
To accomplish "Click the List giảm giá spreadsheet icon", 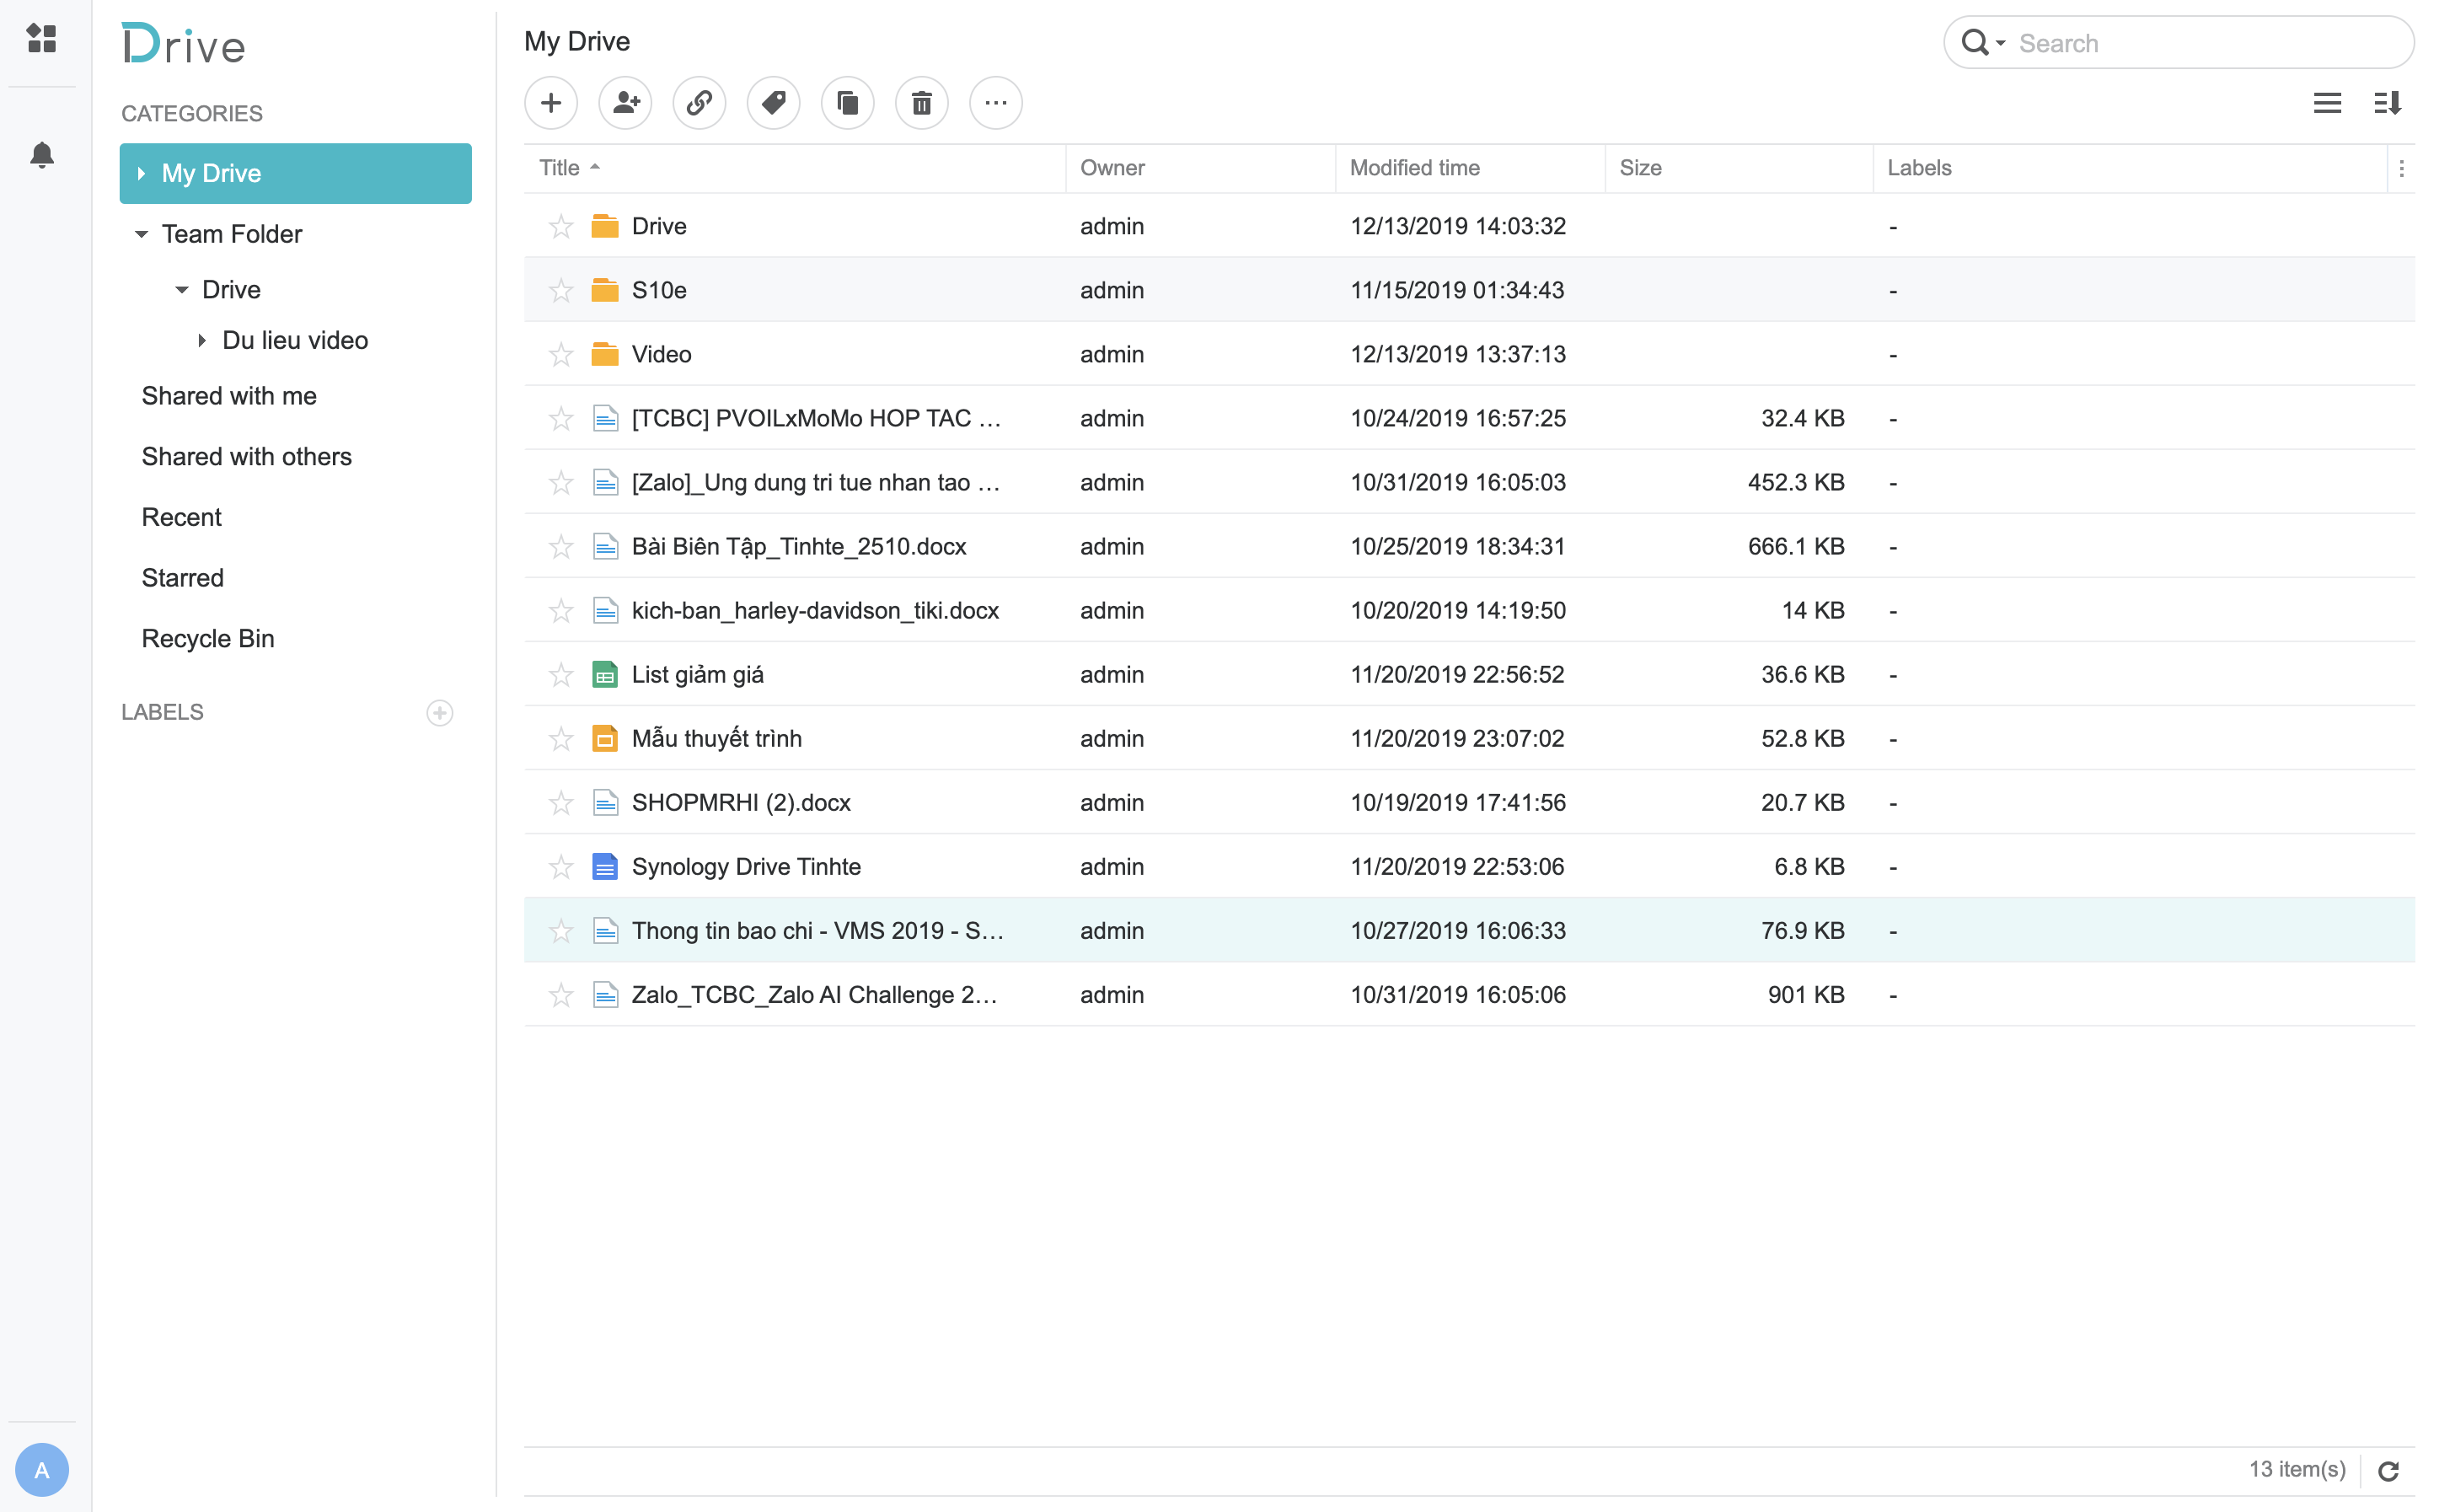I will click(605, 675).
